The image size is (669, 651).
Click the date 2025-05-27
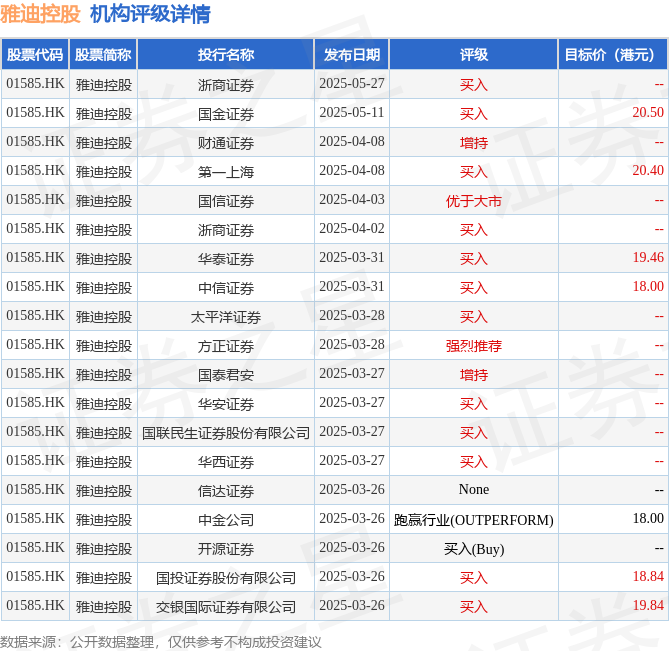[x=352, y=84]
